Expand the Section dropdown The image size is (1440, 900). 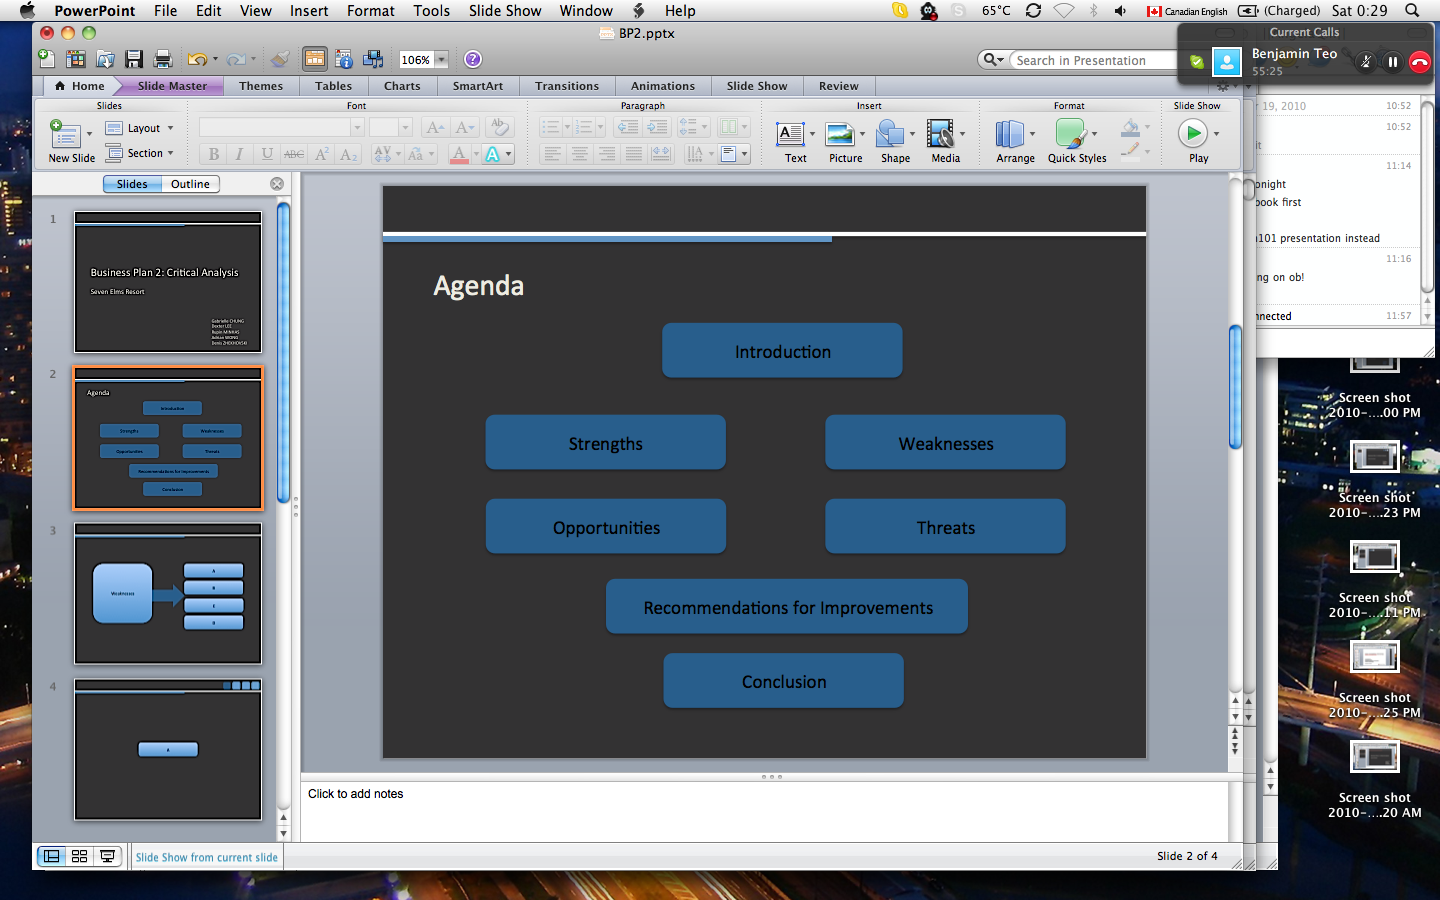point(170,153)
